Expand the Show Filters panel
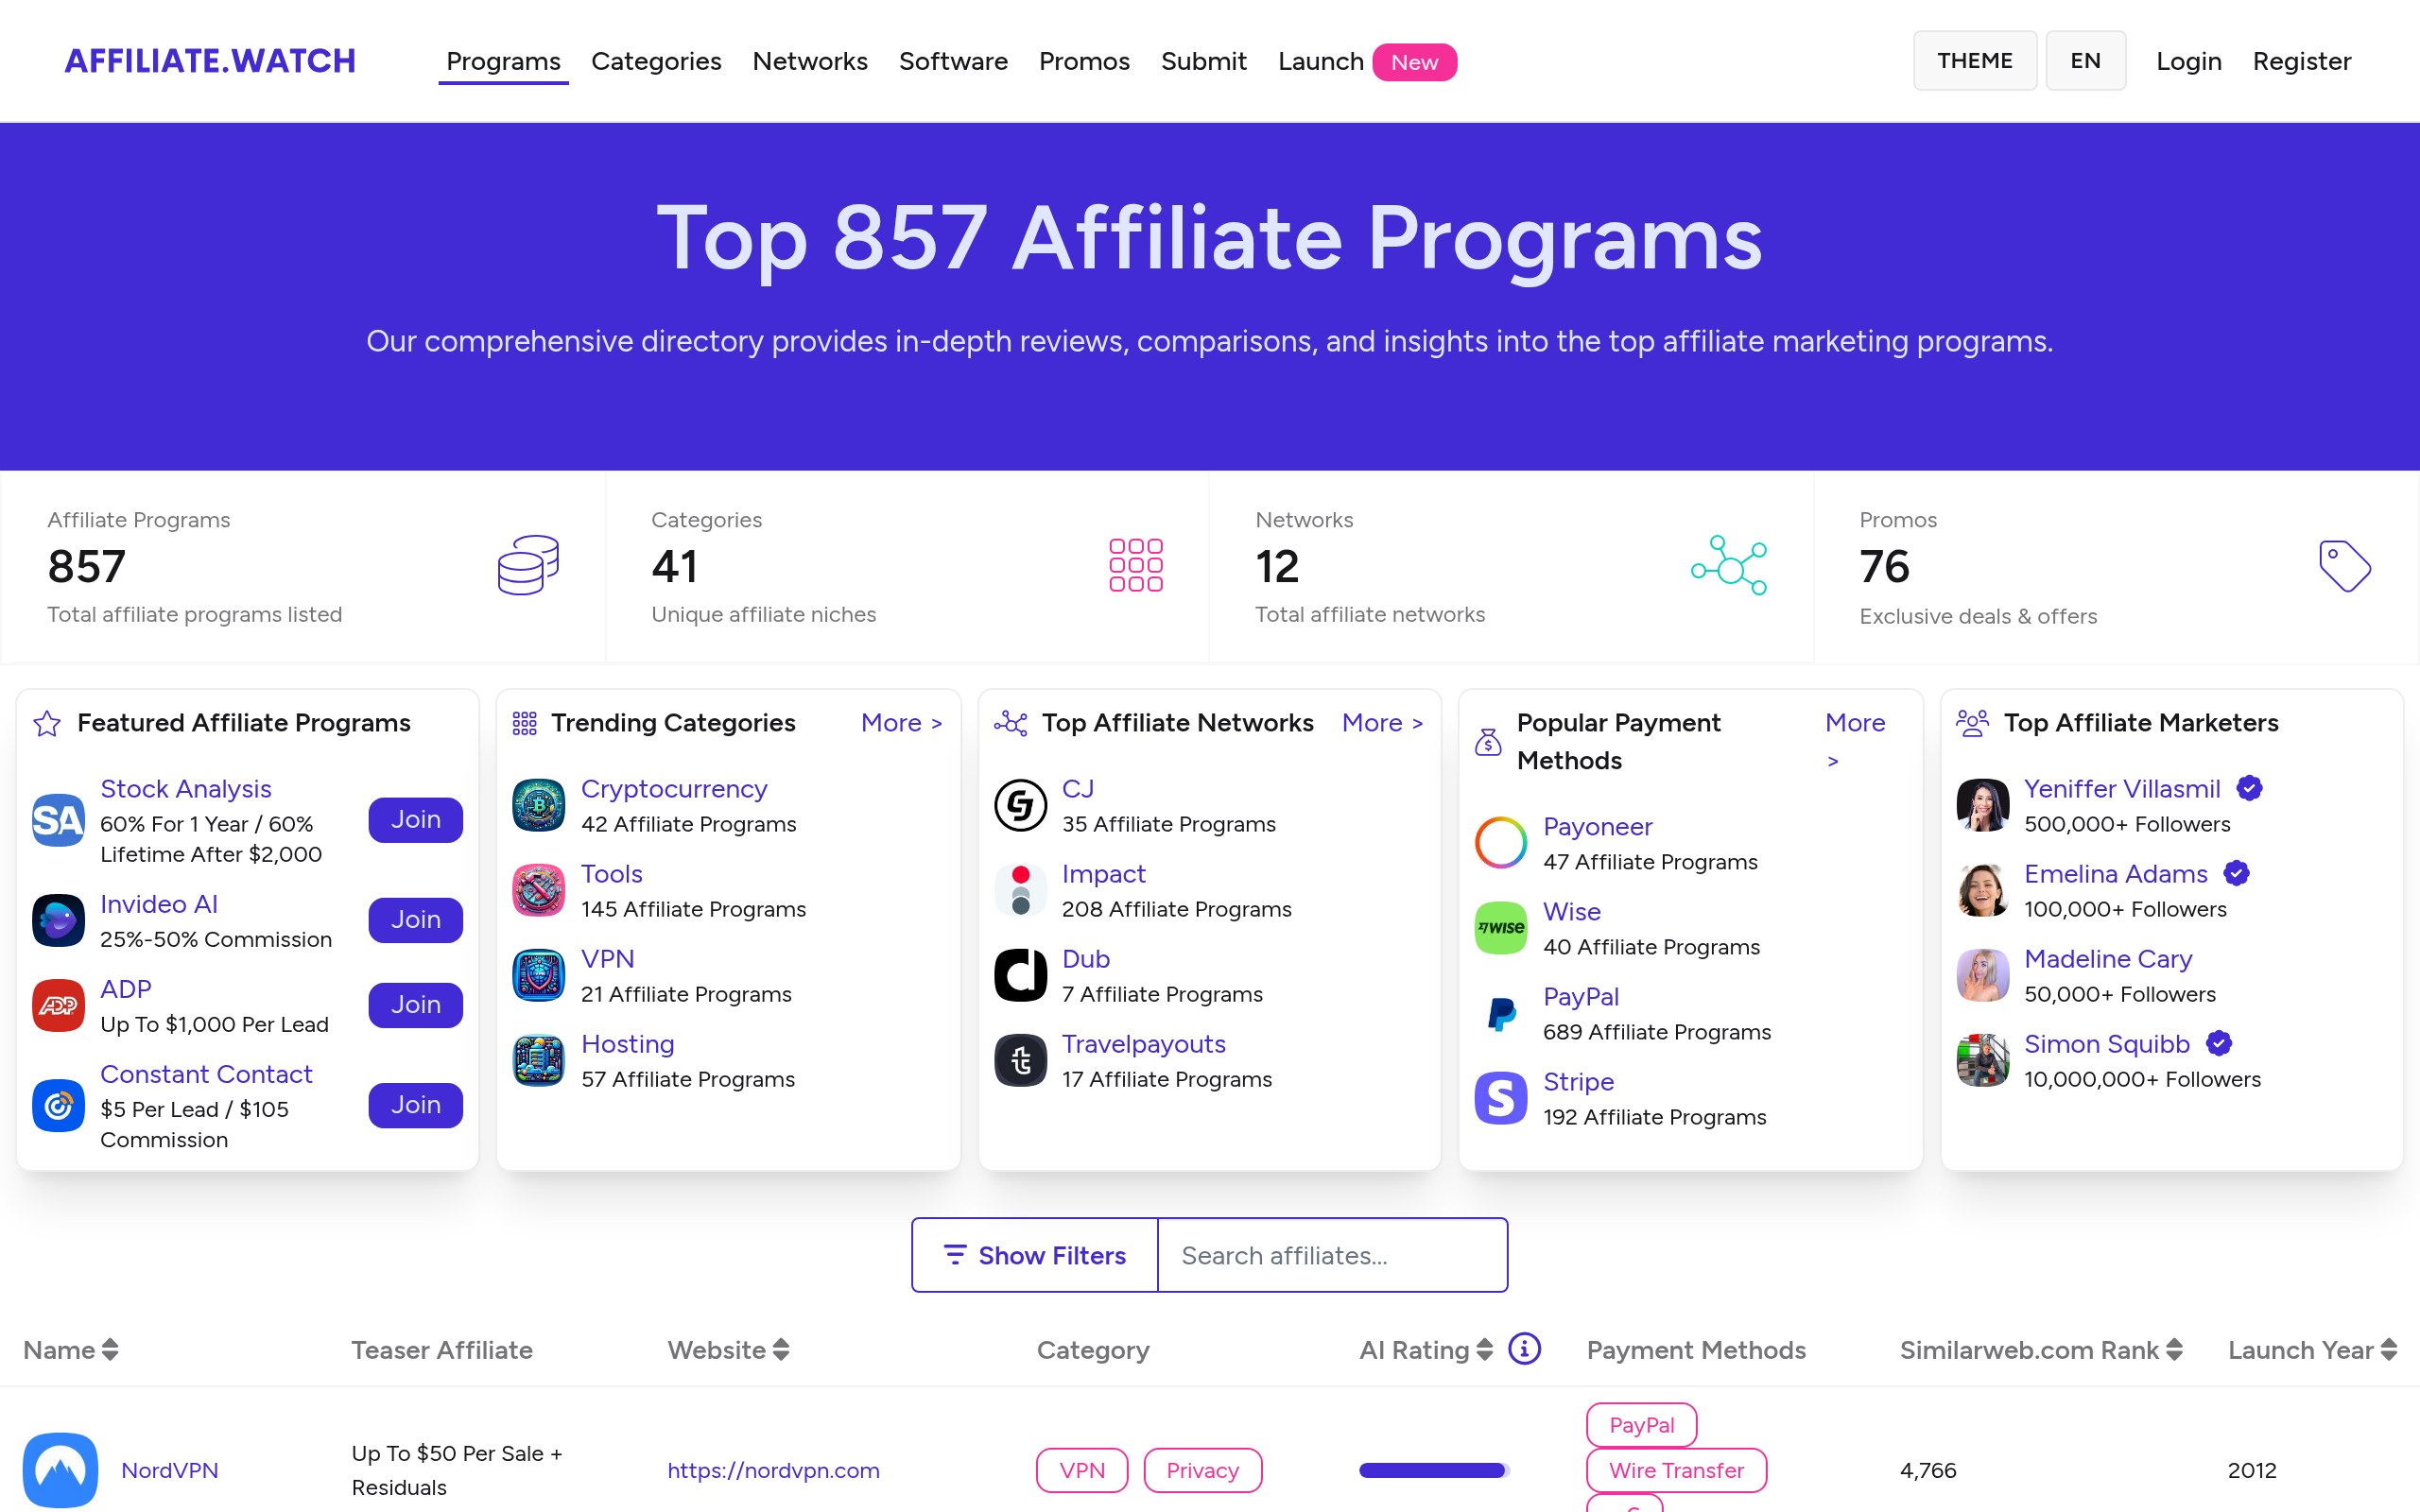The height and width of the screenshot is (1512, 2420). (1035, 1255)
